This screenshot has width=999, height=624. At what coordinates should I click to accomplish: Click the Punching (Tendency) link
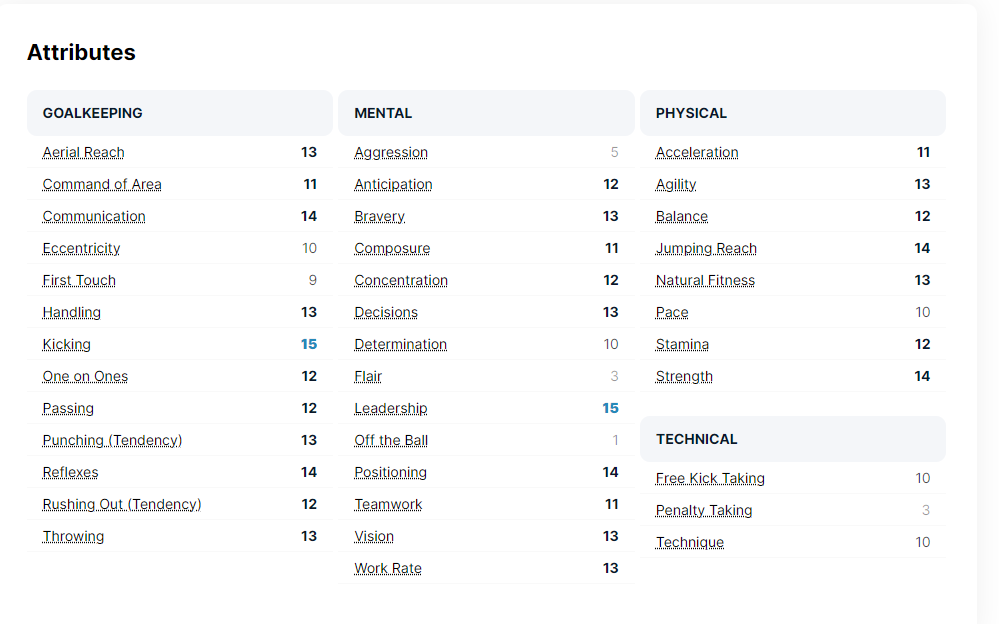tap(112, 440)
